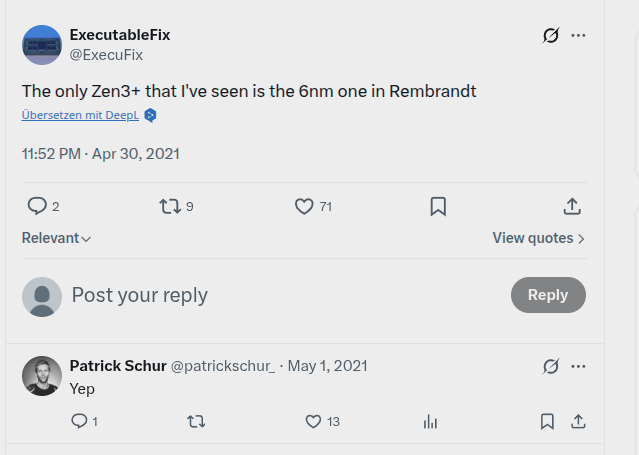Viewport: 639px width, 455px height.
Task: Repost the ExecutableFix tweet
Action: 171,206
